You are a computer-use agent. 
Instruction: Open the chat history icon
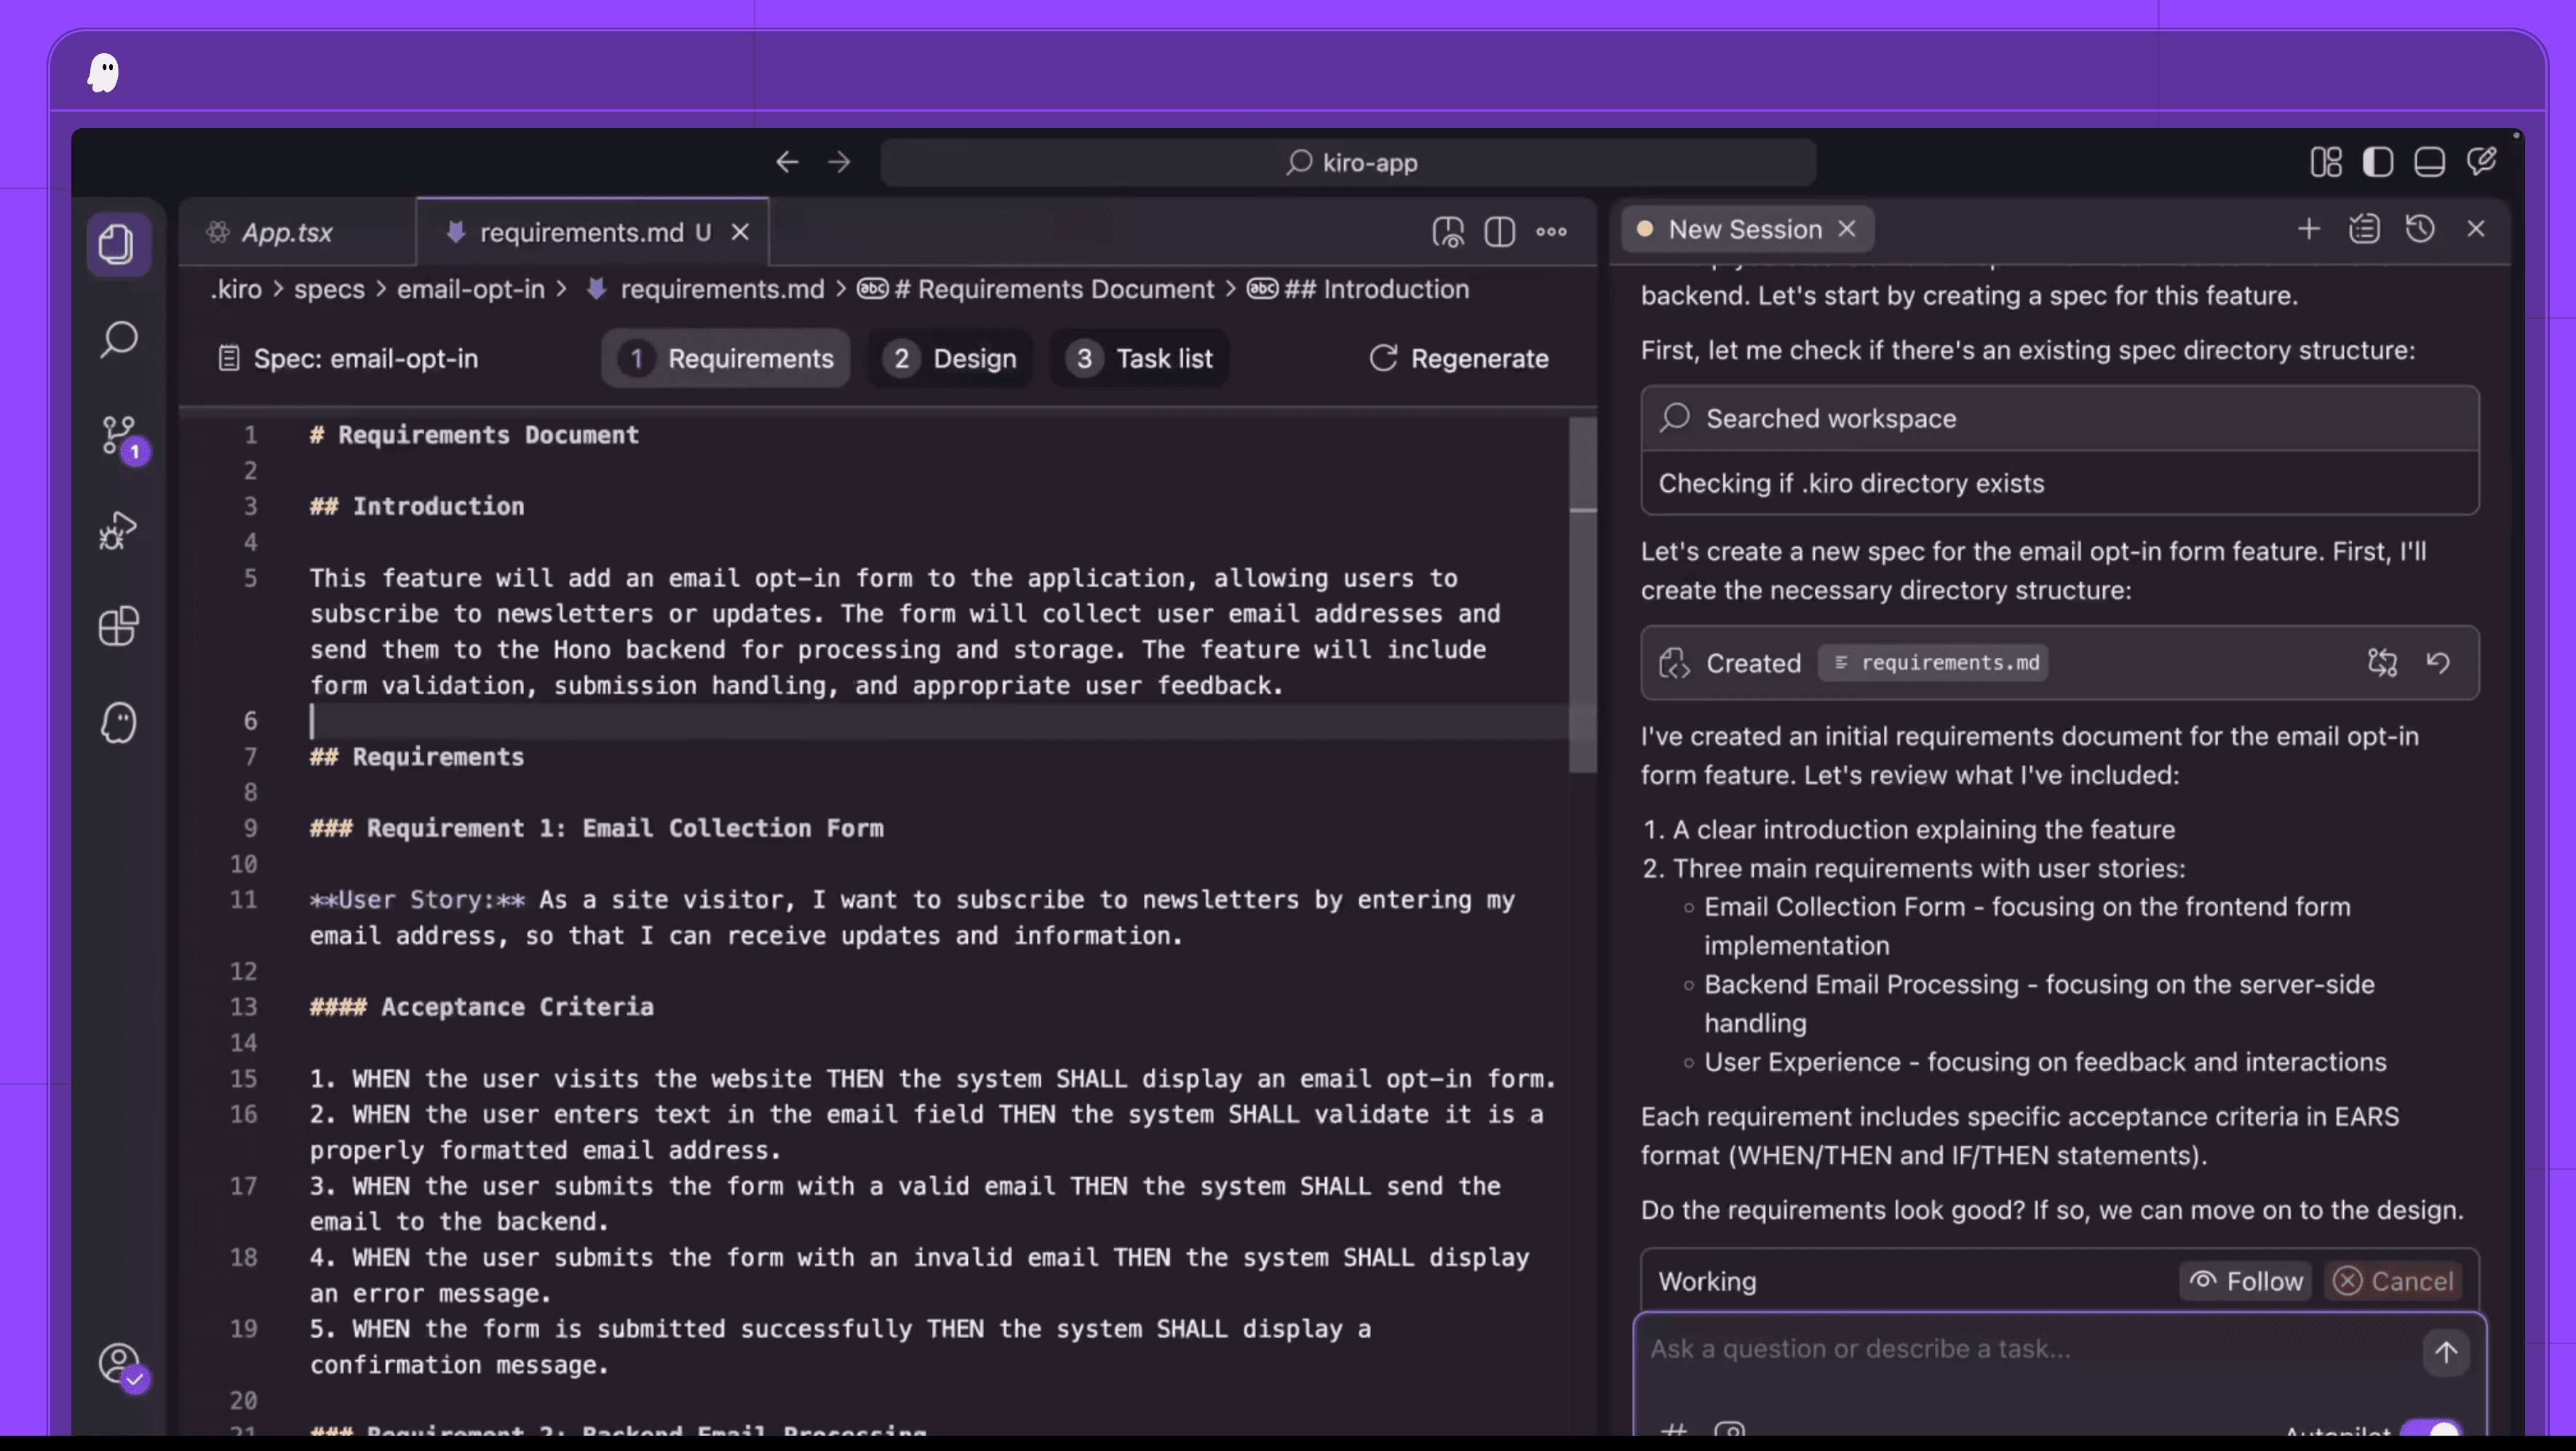(x=2420, y=229)
